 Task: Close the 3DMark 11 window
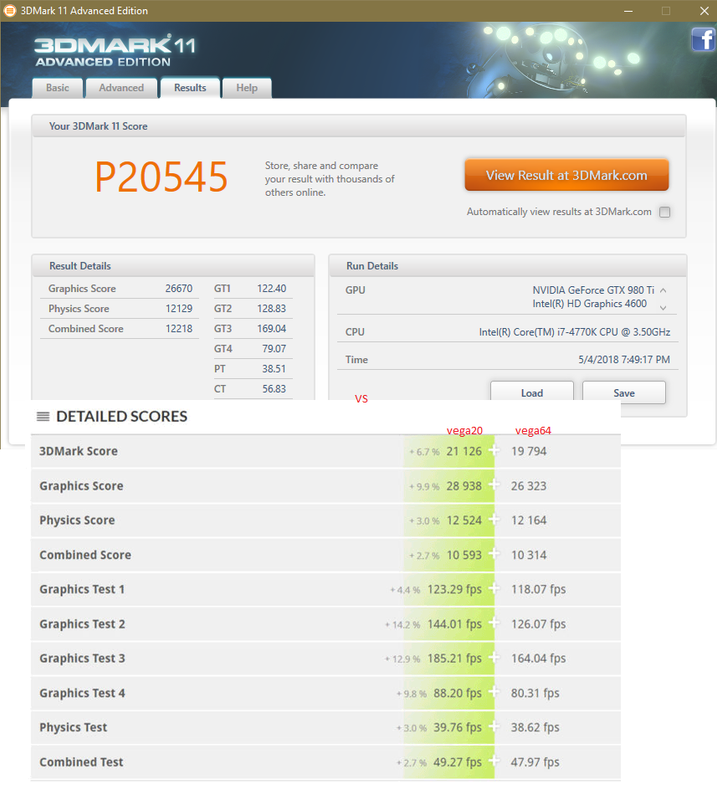click(704, 11)
